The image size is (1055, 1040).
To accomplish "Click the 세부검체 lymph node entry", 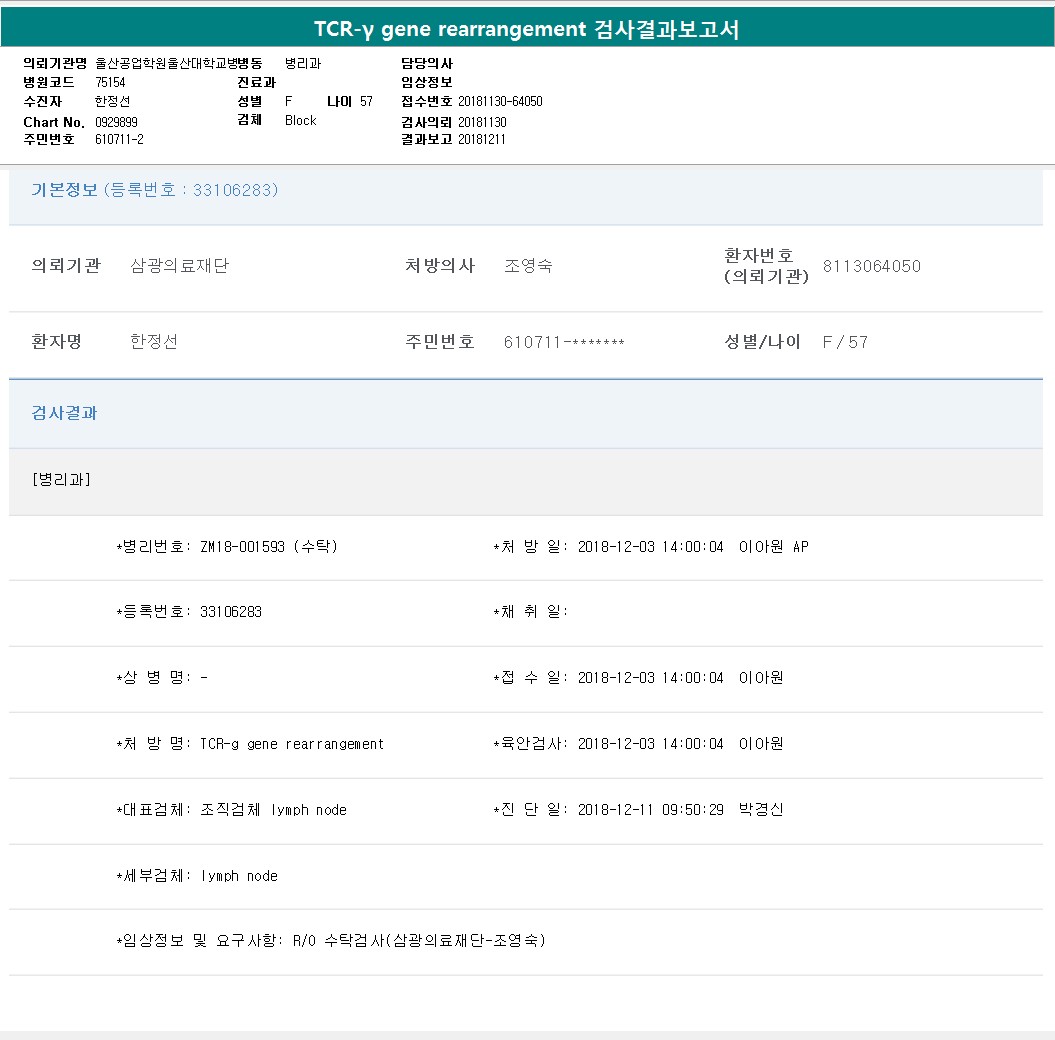I will (239, 876).
